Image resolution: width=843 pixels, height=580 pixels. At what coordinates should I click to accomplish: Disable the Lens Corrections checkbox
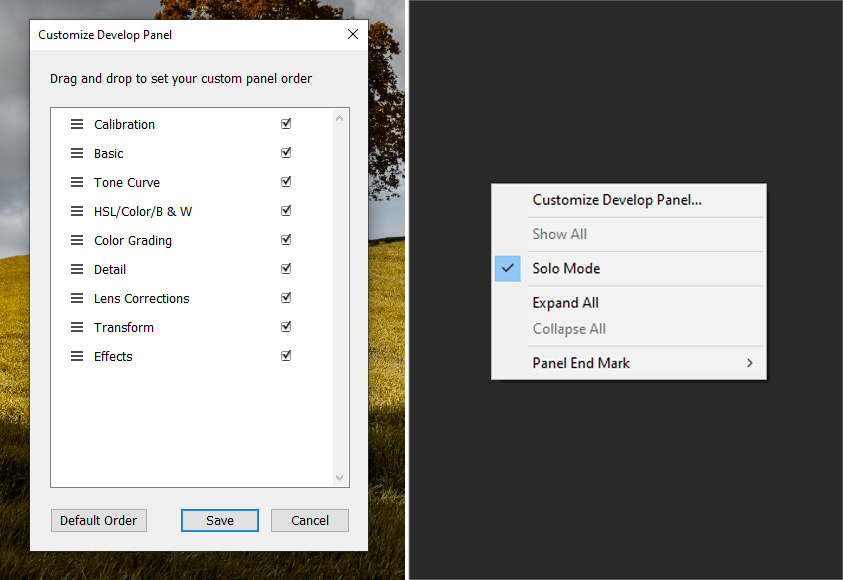click(286, 298)
